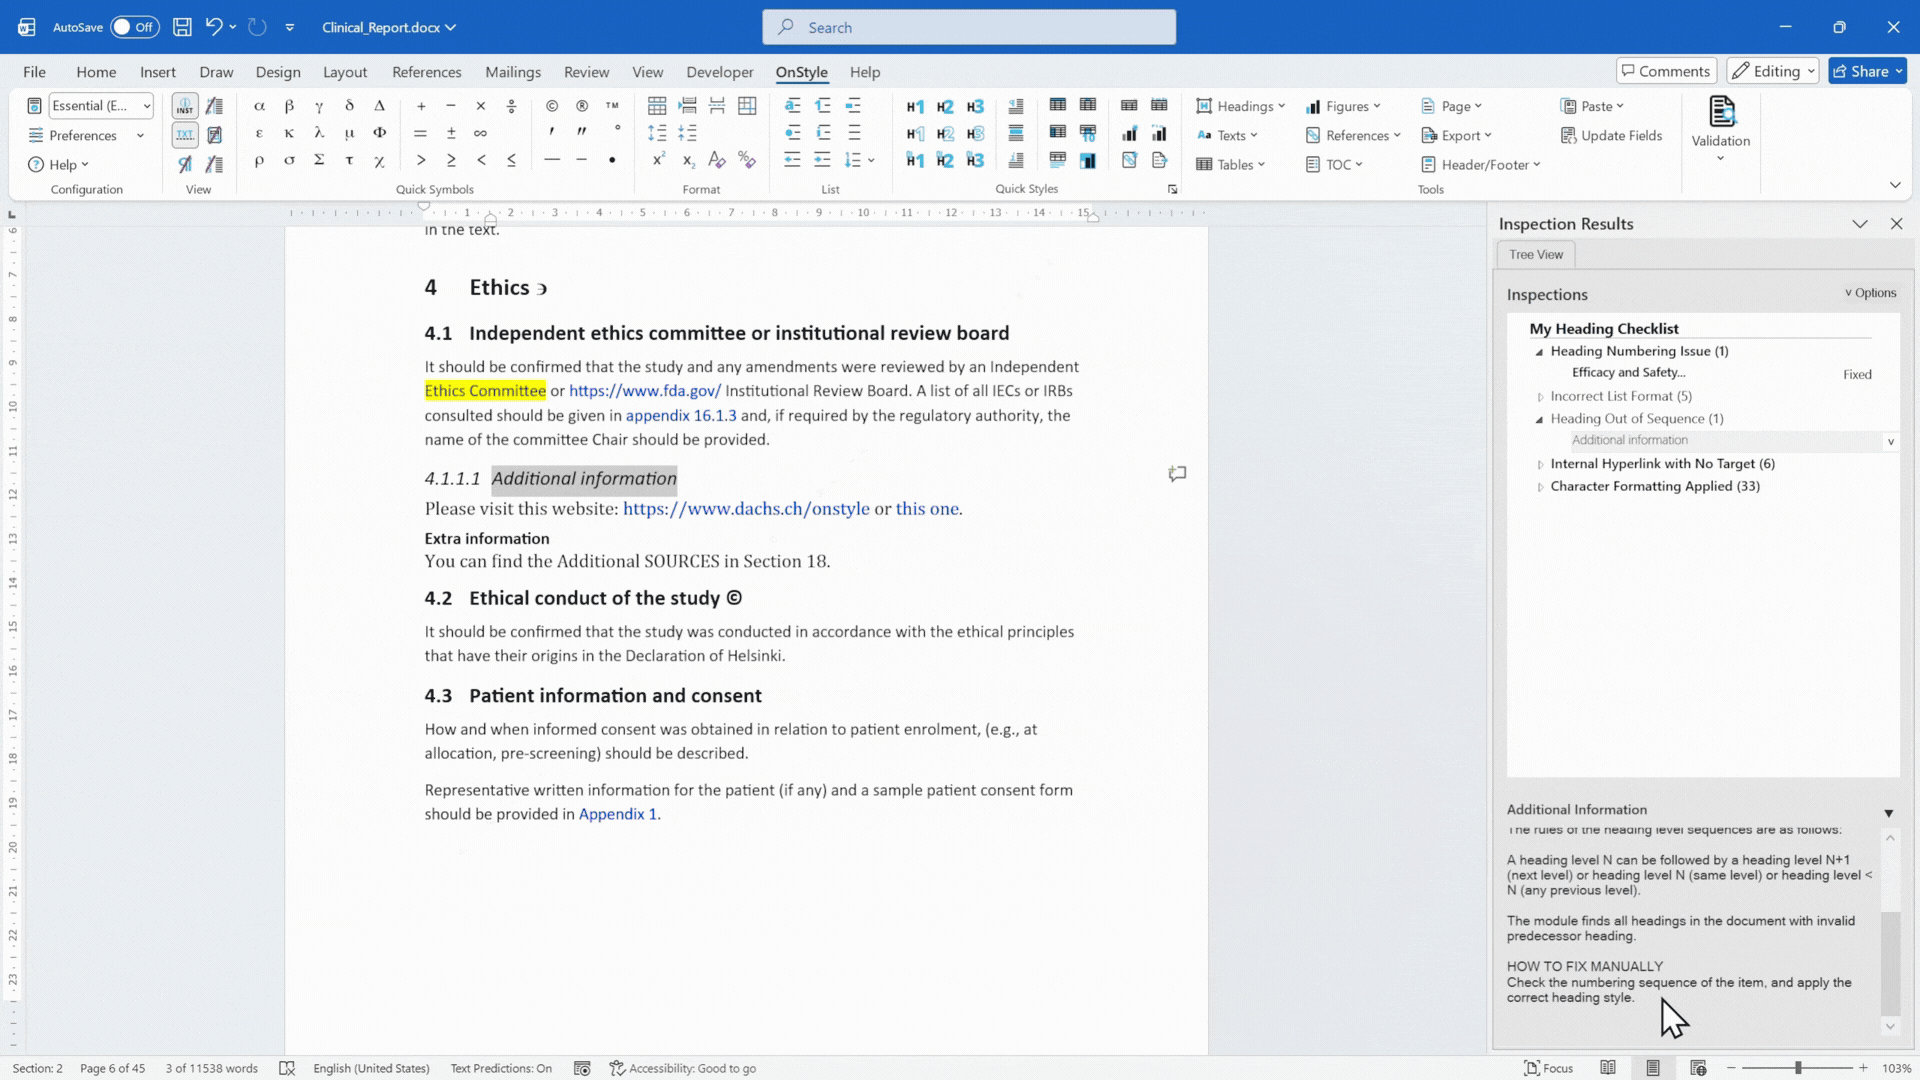Apply the first H1 heading quick style

click(x=915, y=106)
